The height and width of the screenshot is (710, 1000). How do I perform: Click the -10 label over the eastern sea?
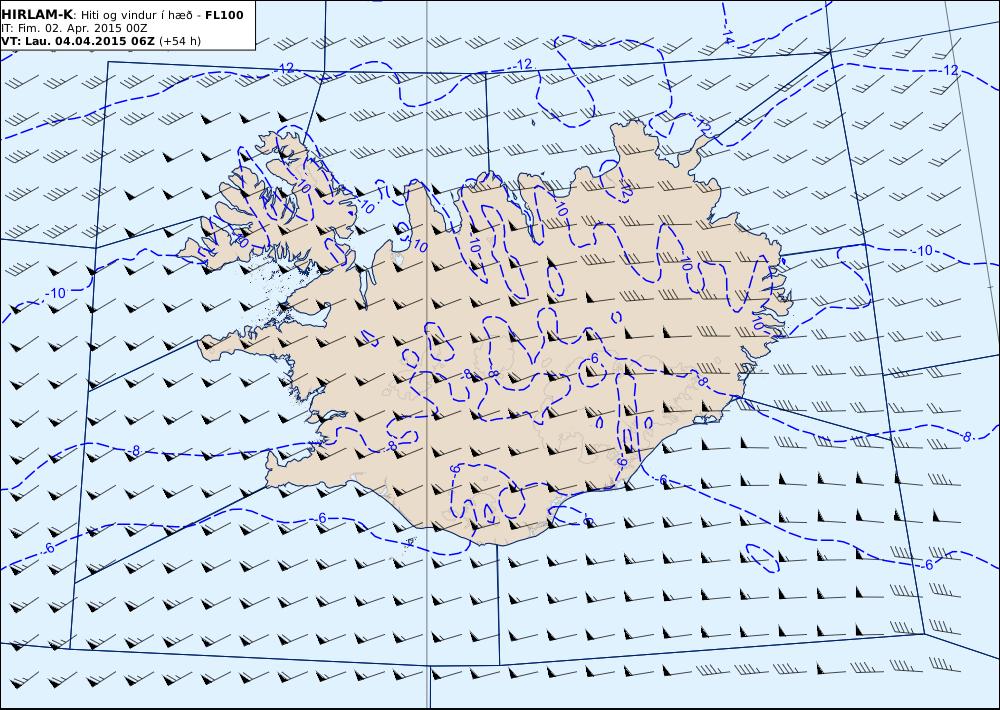(922, 251)
